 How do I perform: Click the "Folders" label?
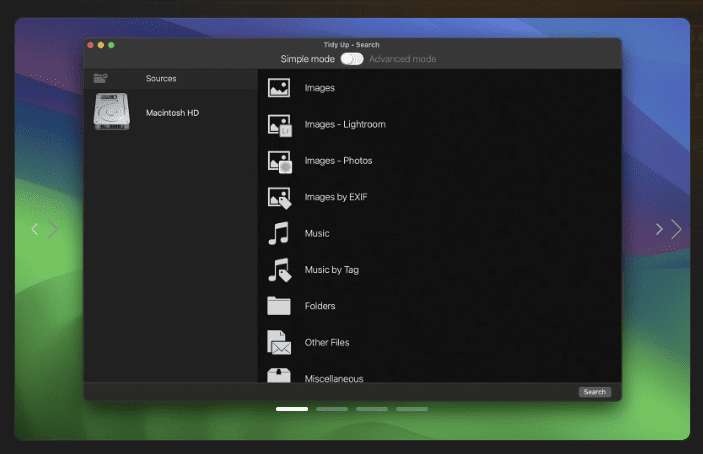[x=320, y=306]
